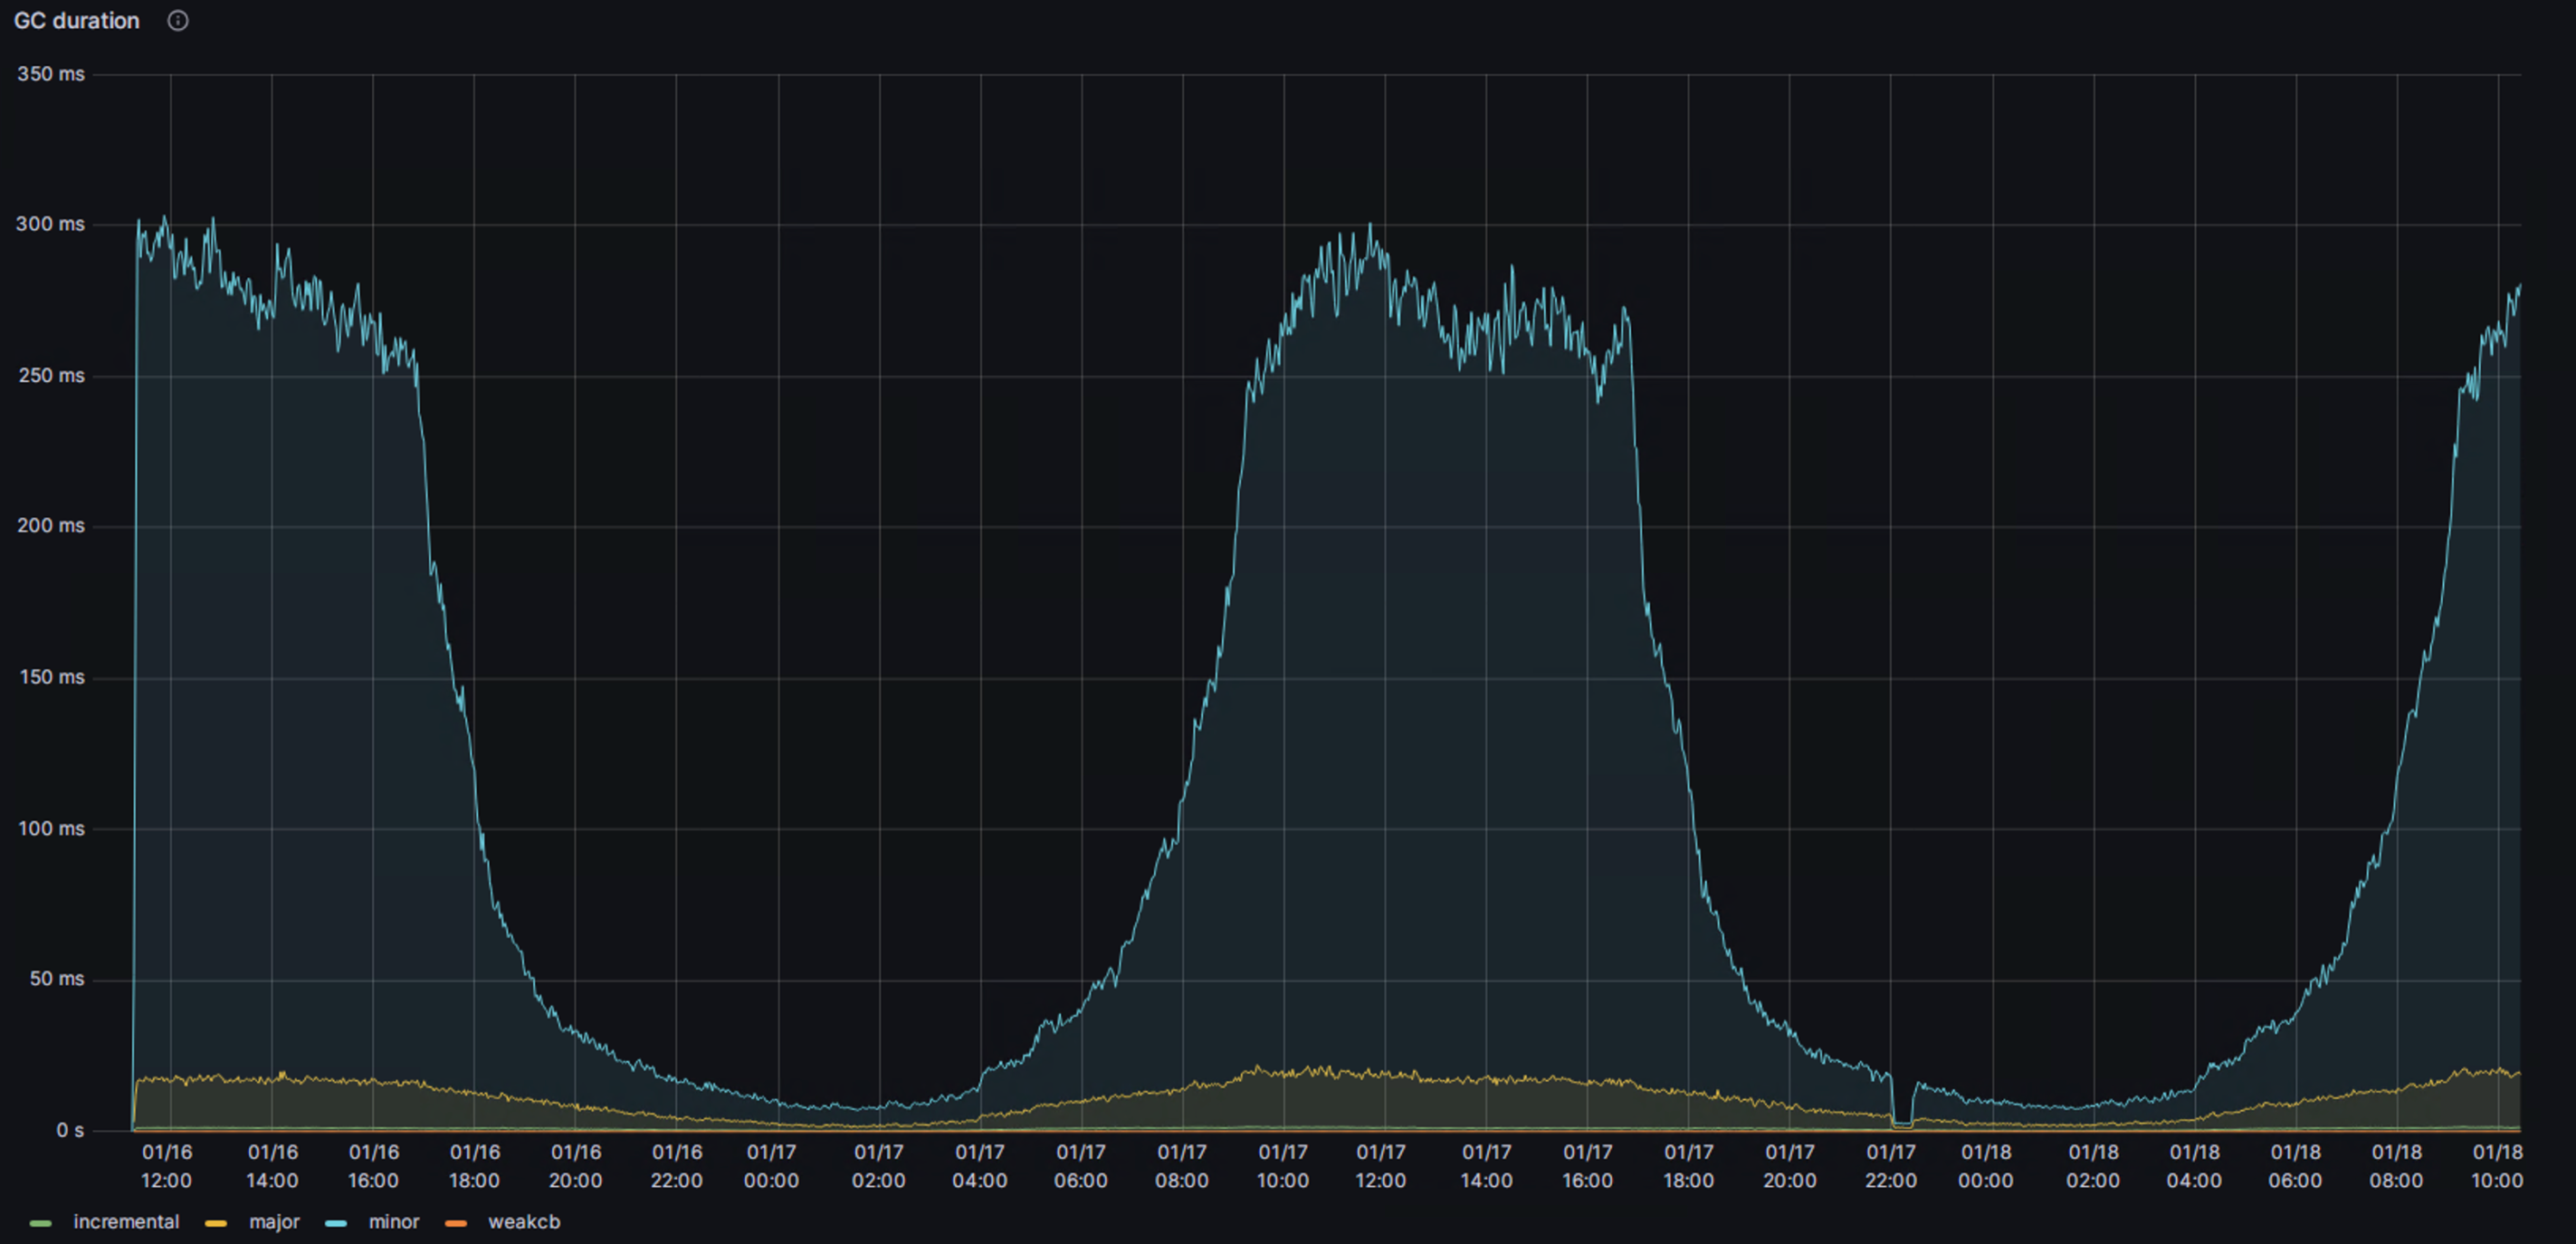Click the 01/18 10:00 time axis label
This screenshot has height=1244, width=2576.
pos(2497,1166)
